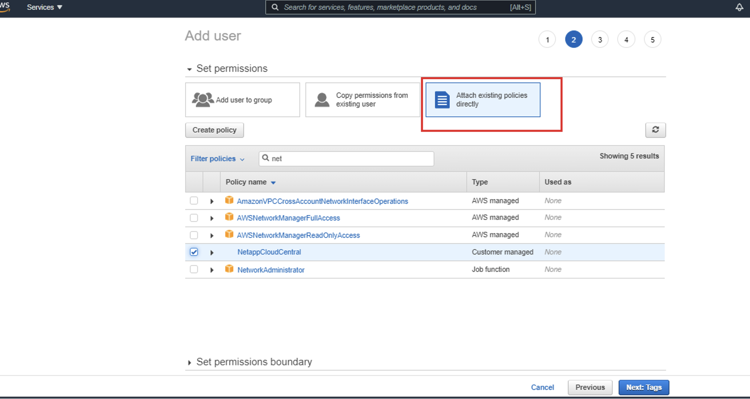Expand the Set permissions boundary section

point(189,363)
